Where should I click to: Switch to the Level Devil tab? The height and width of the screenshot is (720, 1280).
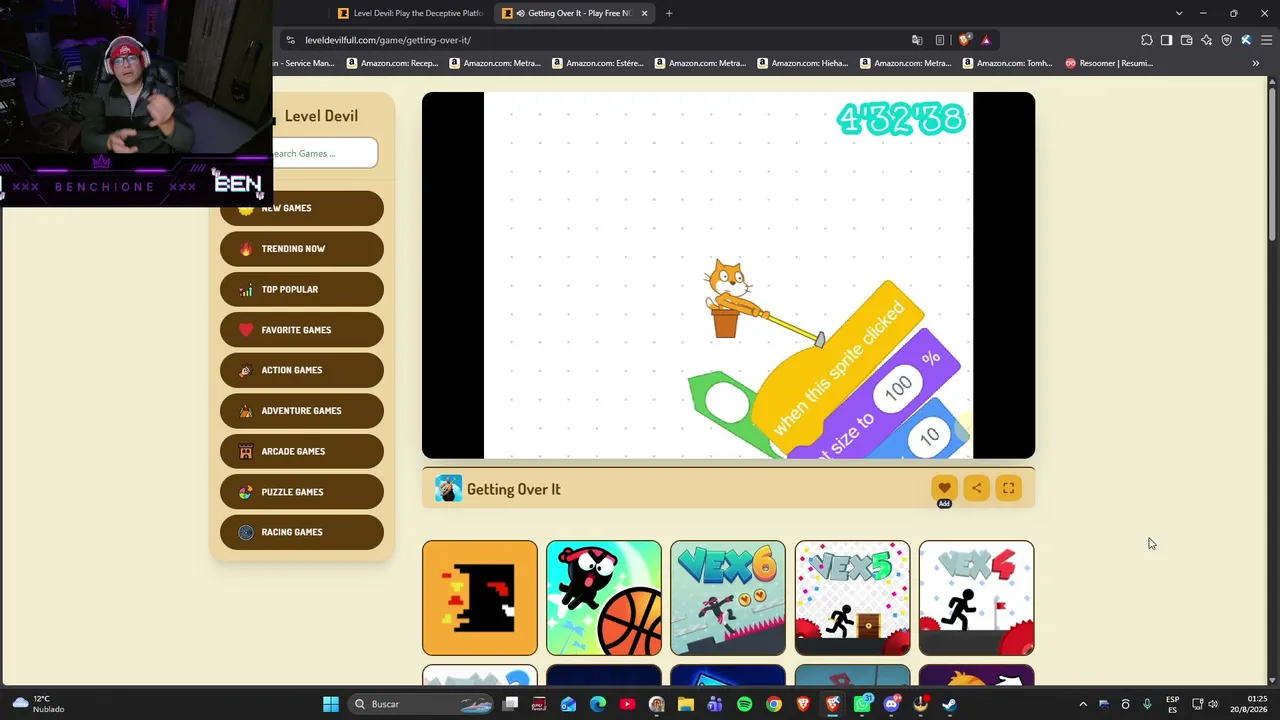411,13
